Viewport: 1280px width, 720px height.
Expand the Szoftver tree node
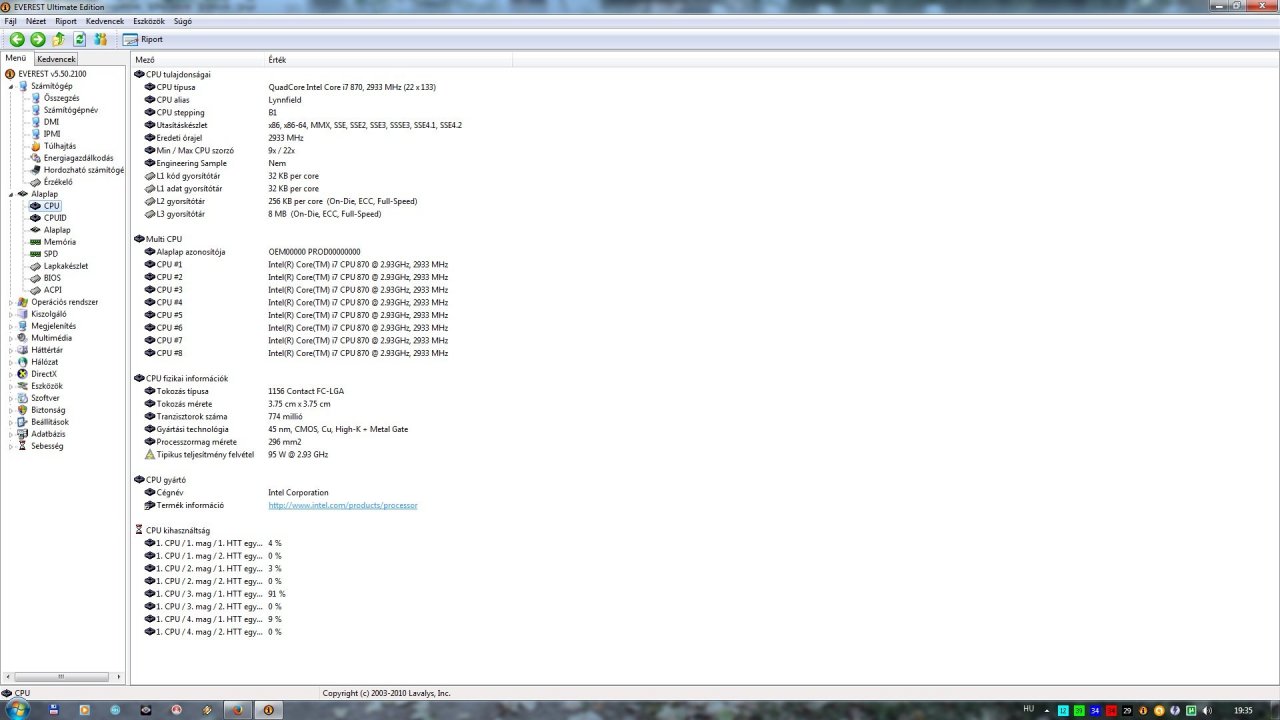(12, 398)
